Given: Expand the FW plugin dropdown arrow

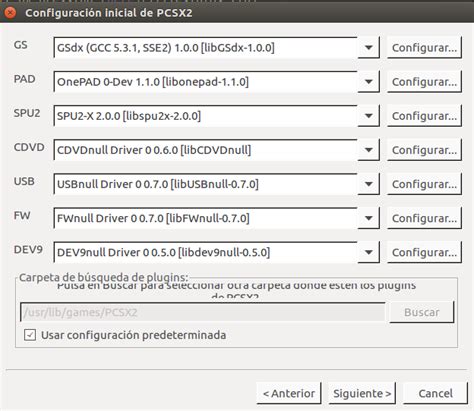Looking at the screenshot, I should (x=368, y=218).
